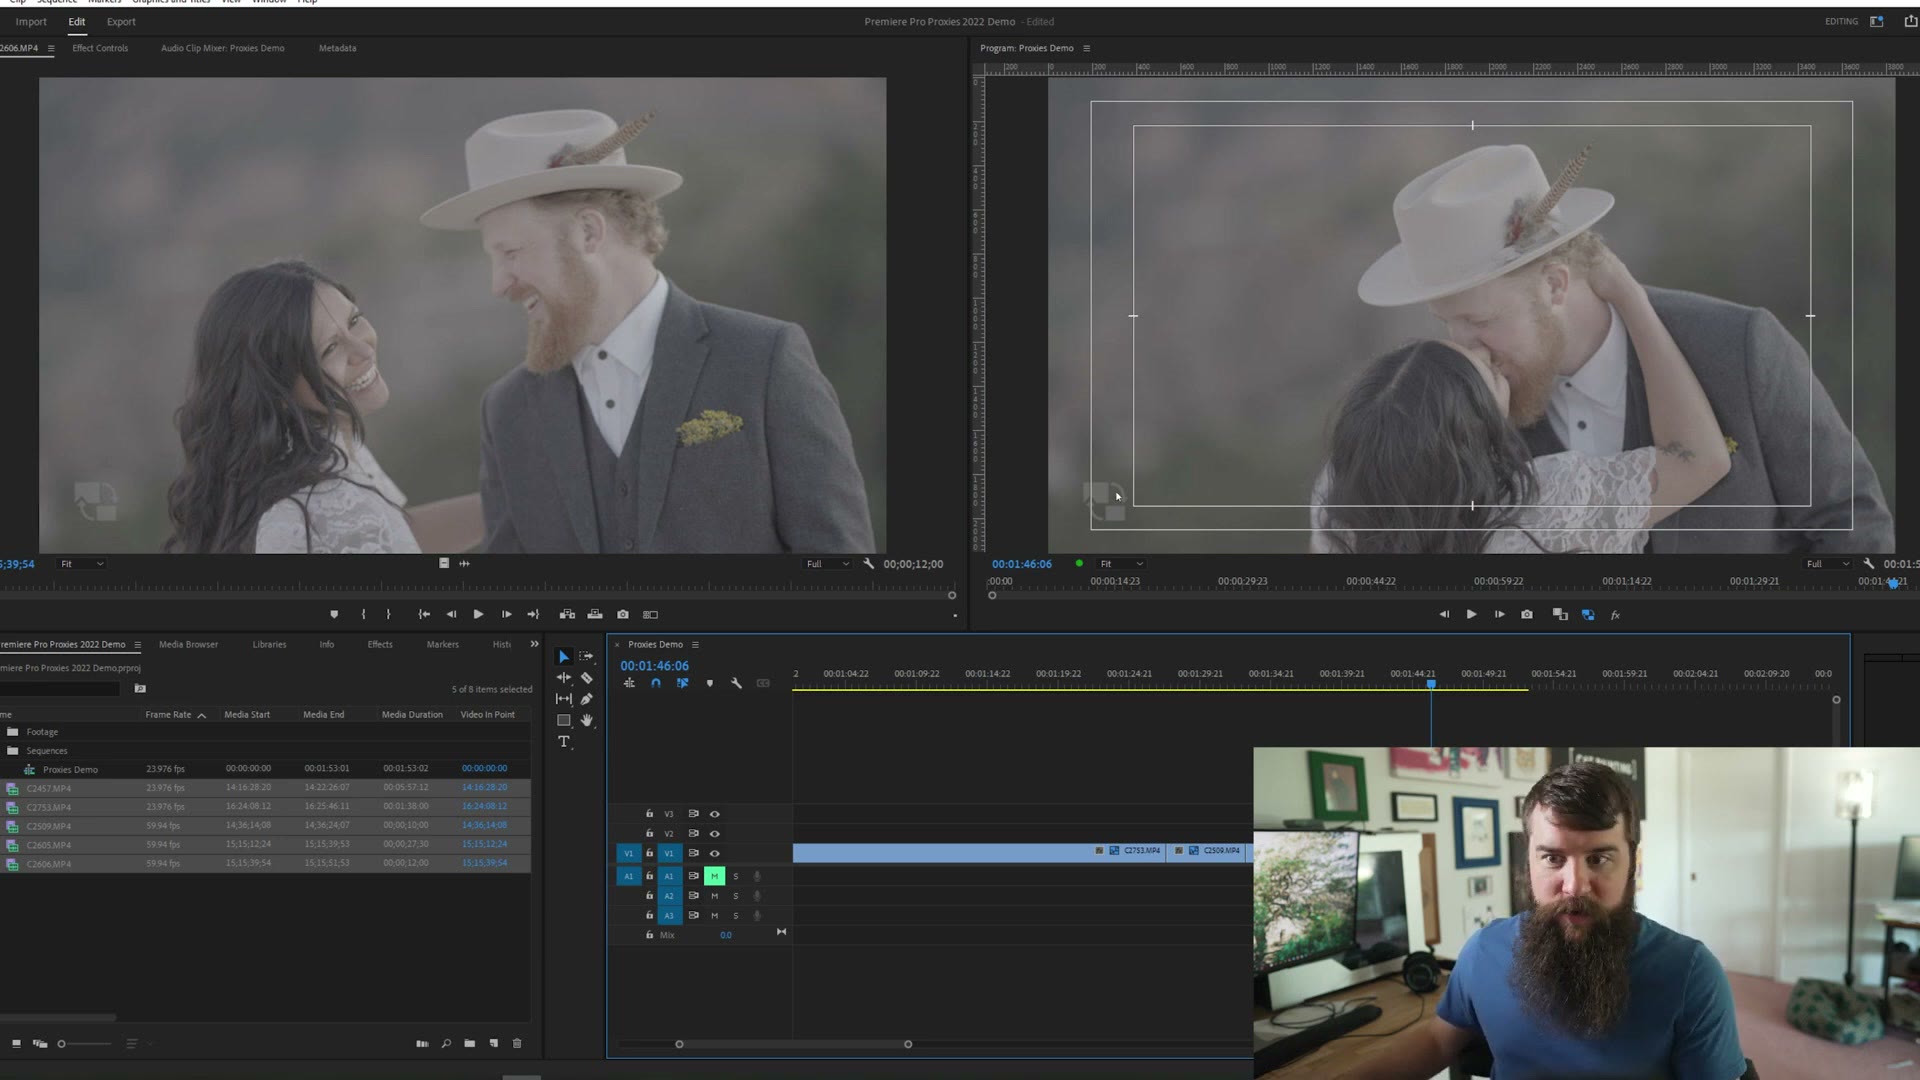Open Project panel hamburger menu

tap(137, 645)
